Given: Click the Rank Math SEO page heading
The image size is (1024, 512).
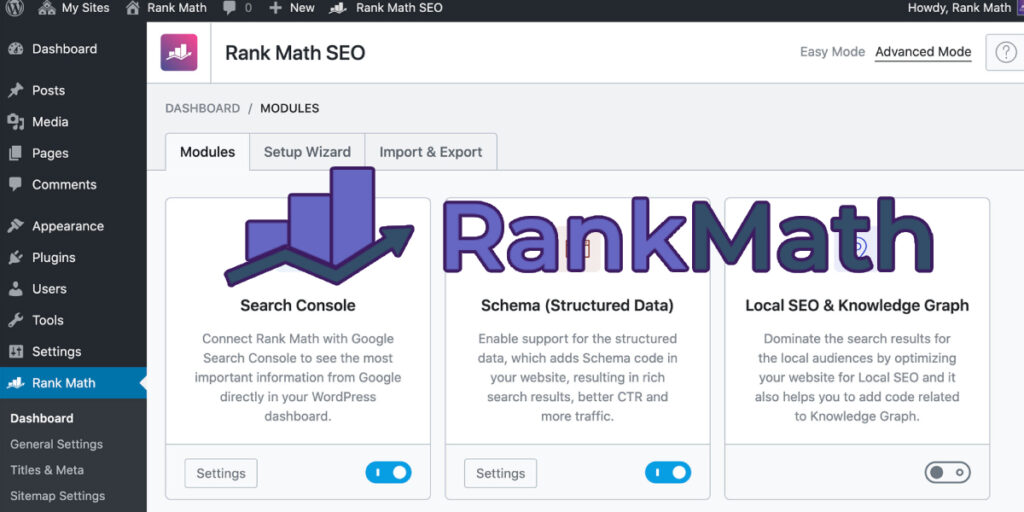Looking at the screenshot, I should pos(295,53).
